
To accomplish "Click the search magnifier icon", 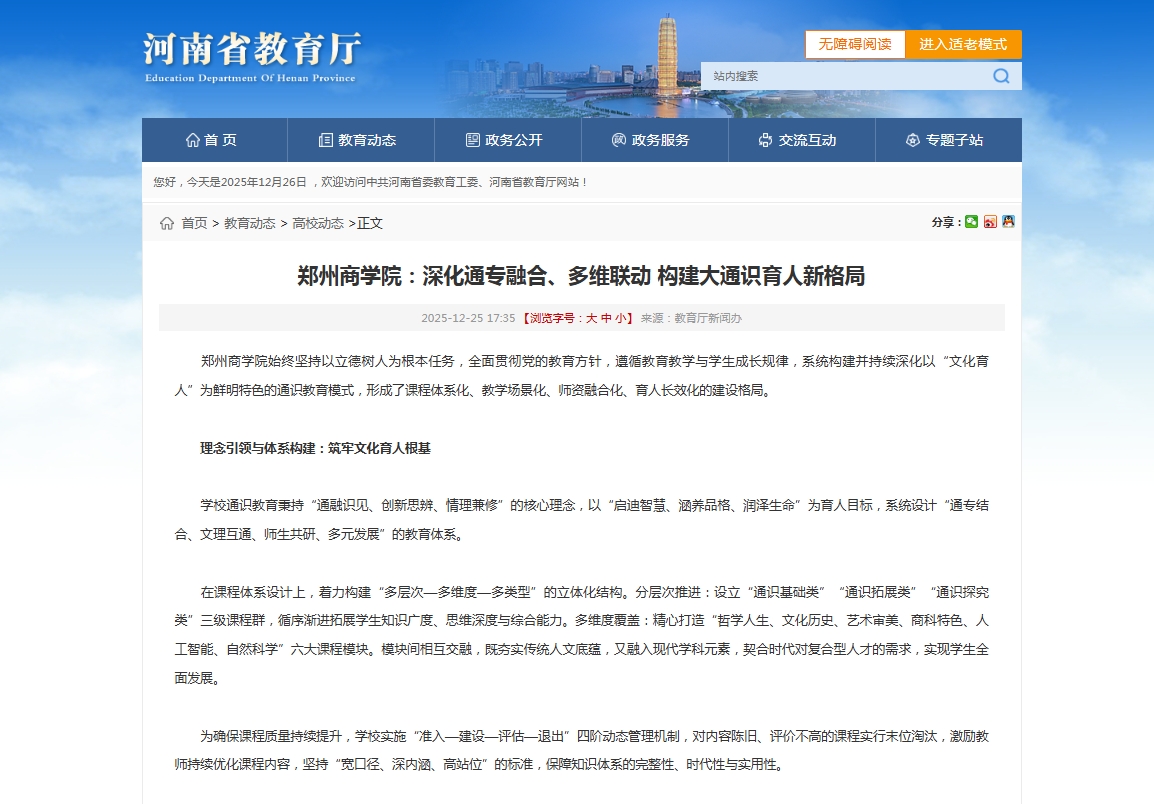I will tap(1001, 76).
